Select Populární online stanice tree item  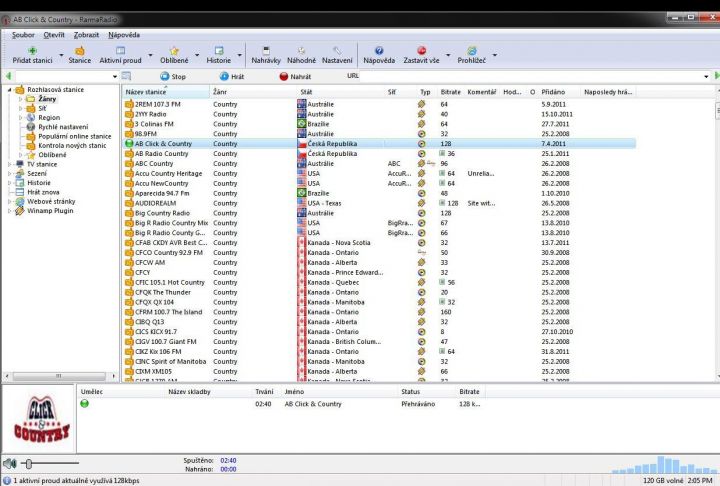[x=74, y=136]
